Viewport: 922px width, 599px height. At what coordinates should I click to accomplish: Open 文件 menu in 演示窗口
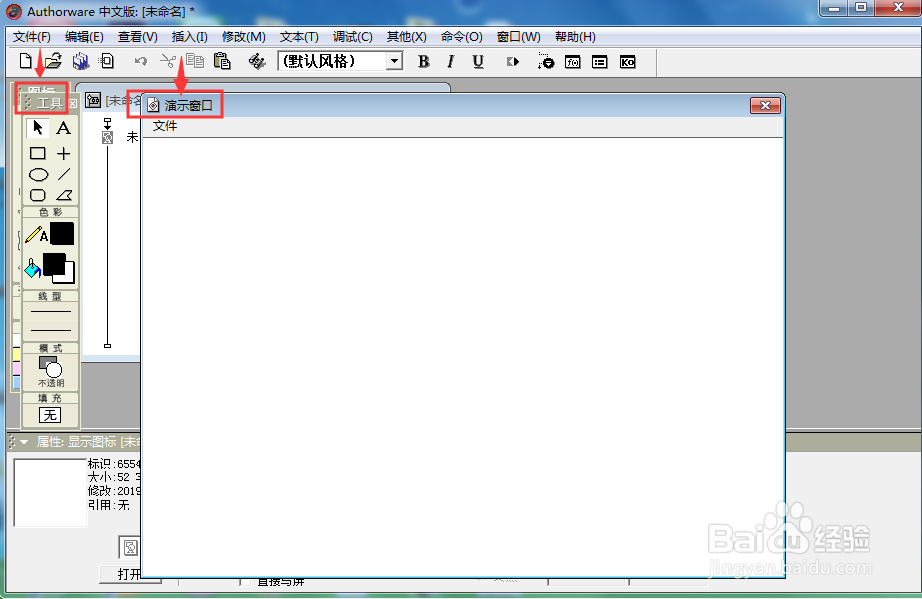pos(165,126)
